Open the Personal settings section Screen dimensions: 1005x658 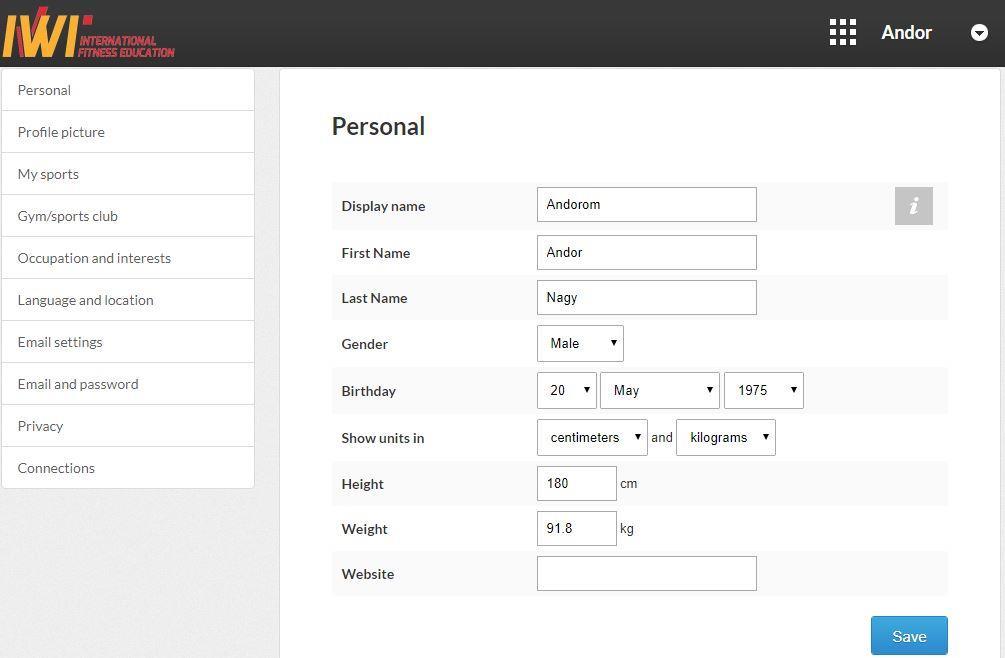click(128, 90)
